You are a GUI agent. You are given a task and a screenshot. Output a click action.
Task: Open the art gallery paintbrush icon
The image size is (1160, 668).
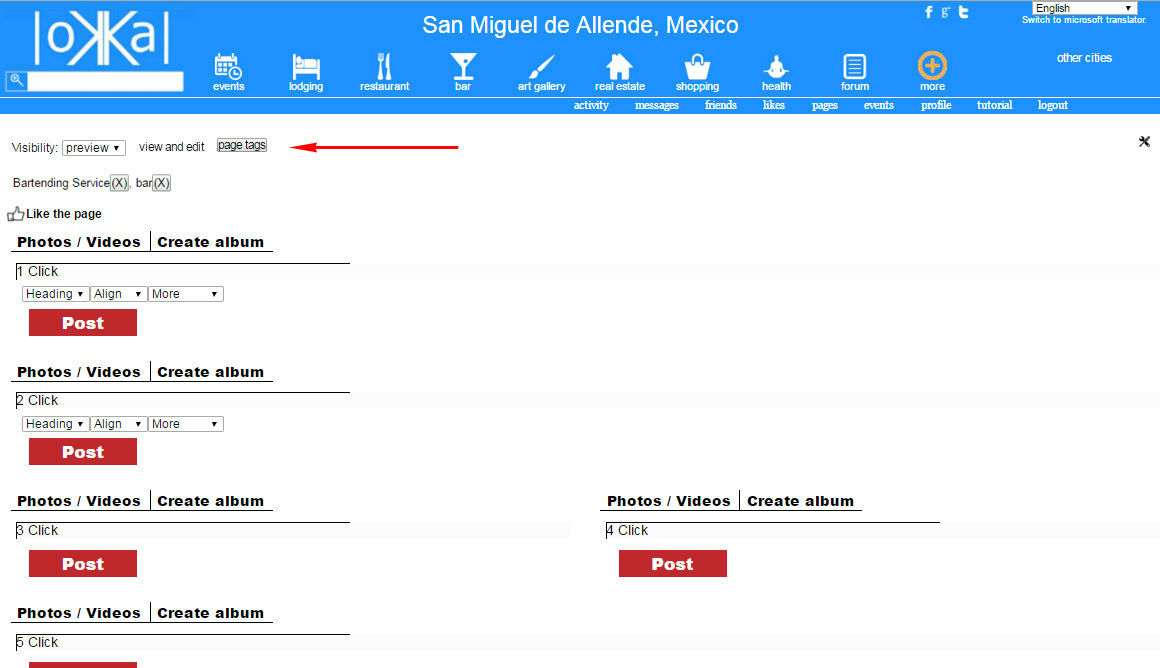541,67
